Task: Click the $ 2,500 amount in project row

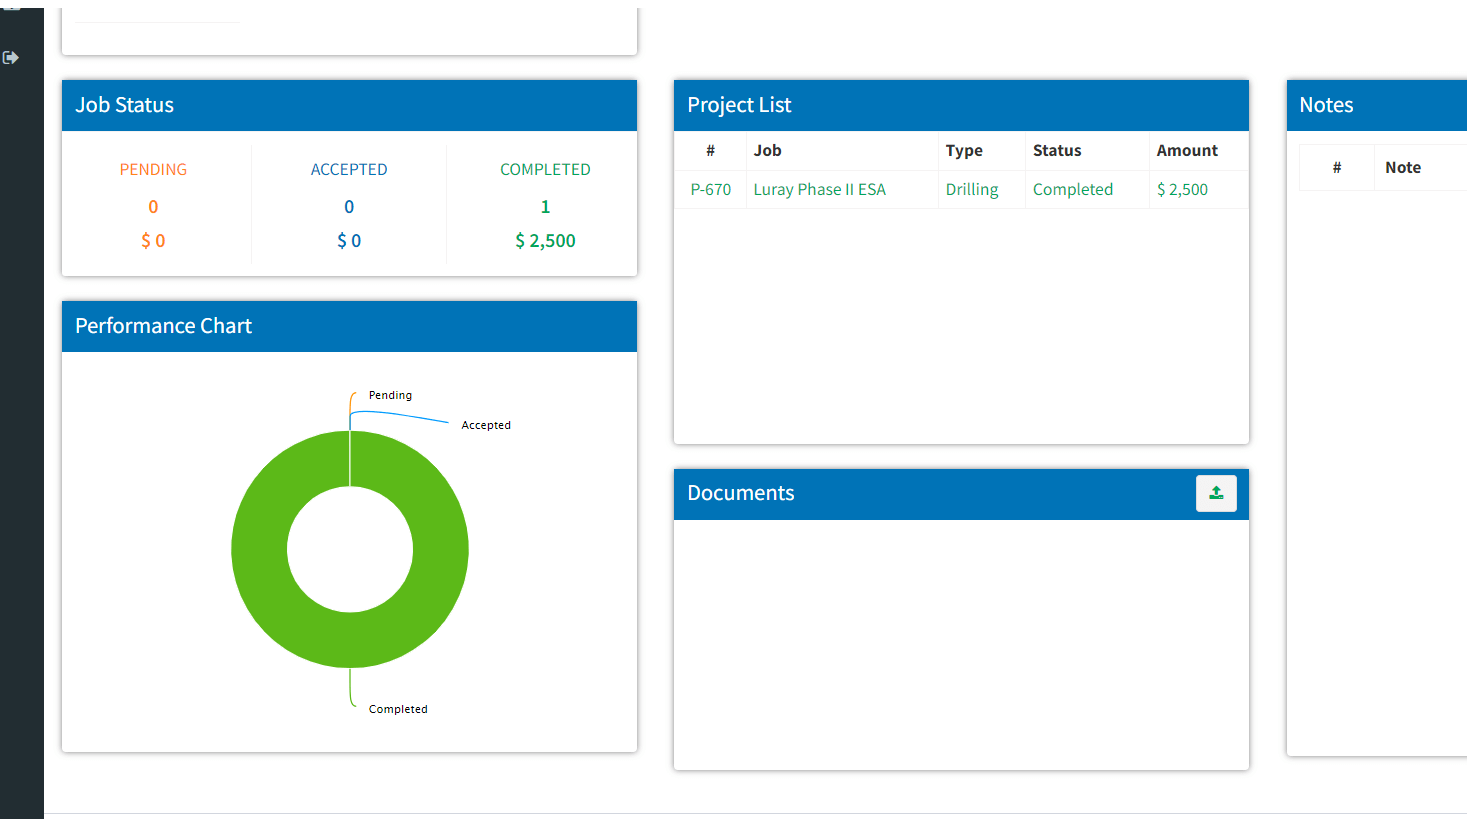Action: pos(1182,189)
